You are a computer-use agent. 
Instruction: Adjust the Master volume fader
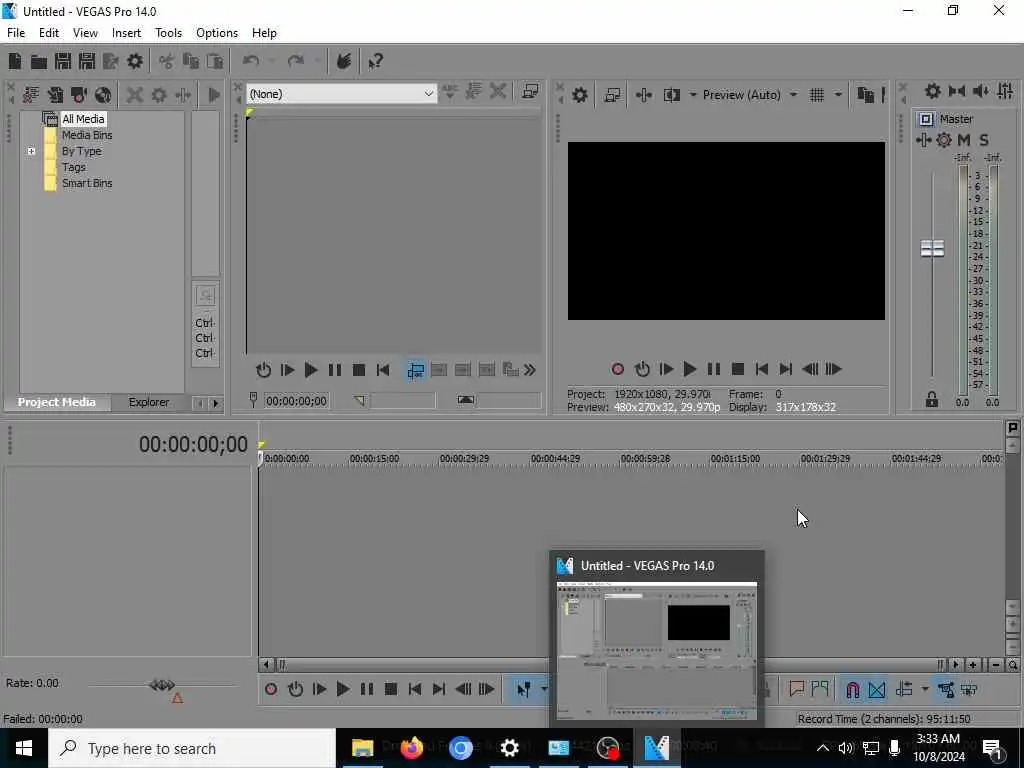932,248
